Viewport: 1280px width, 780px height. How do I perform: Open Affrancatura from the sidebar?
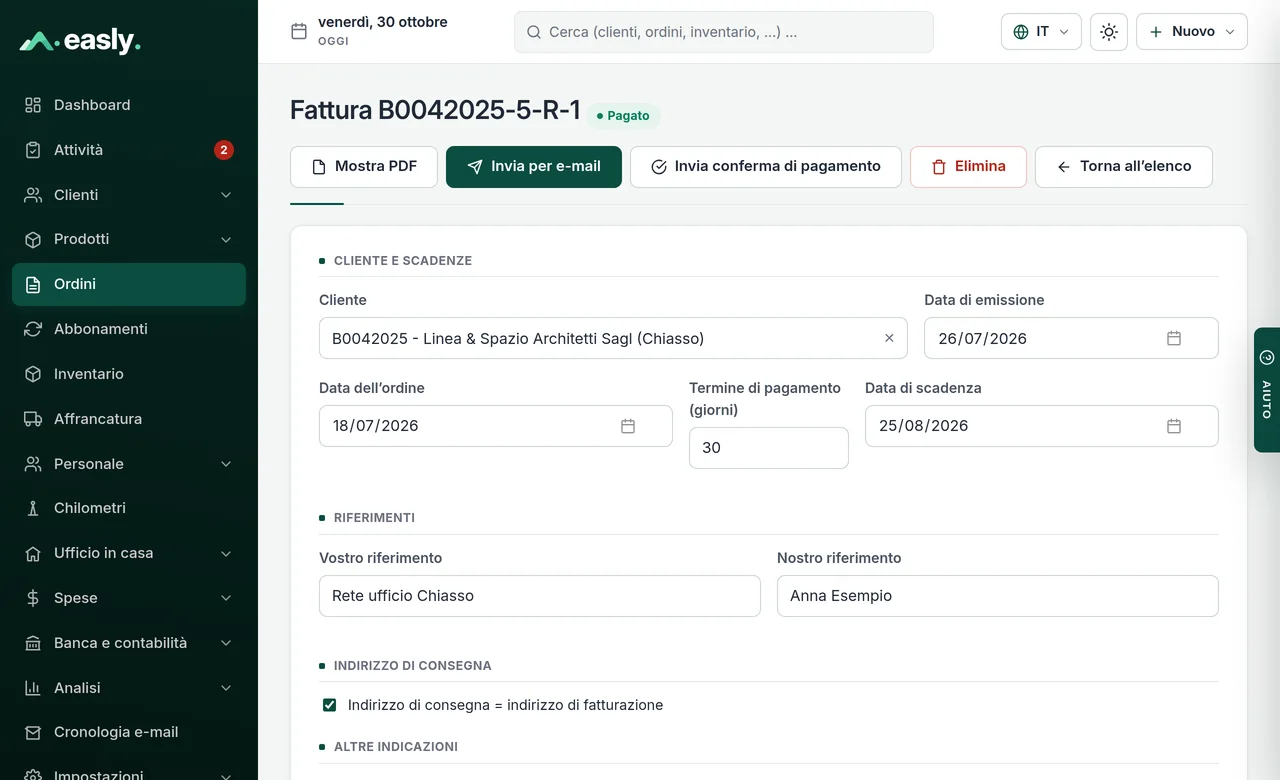point(129,419)
